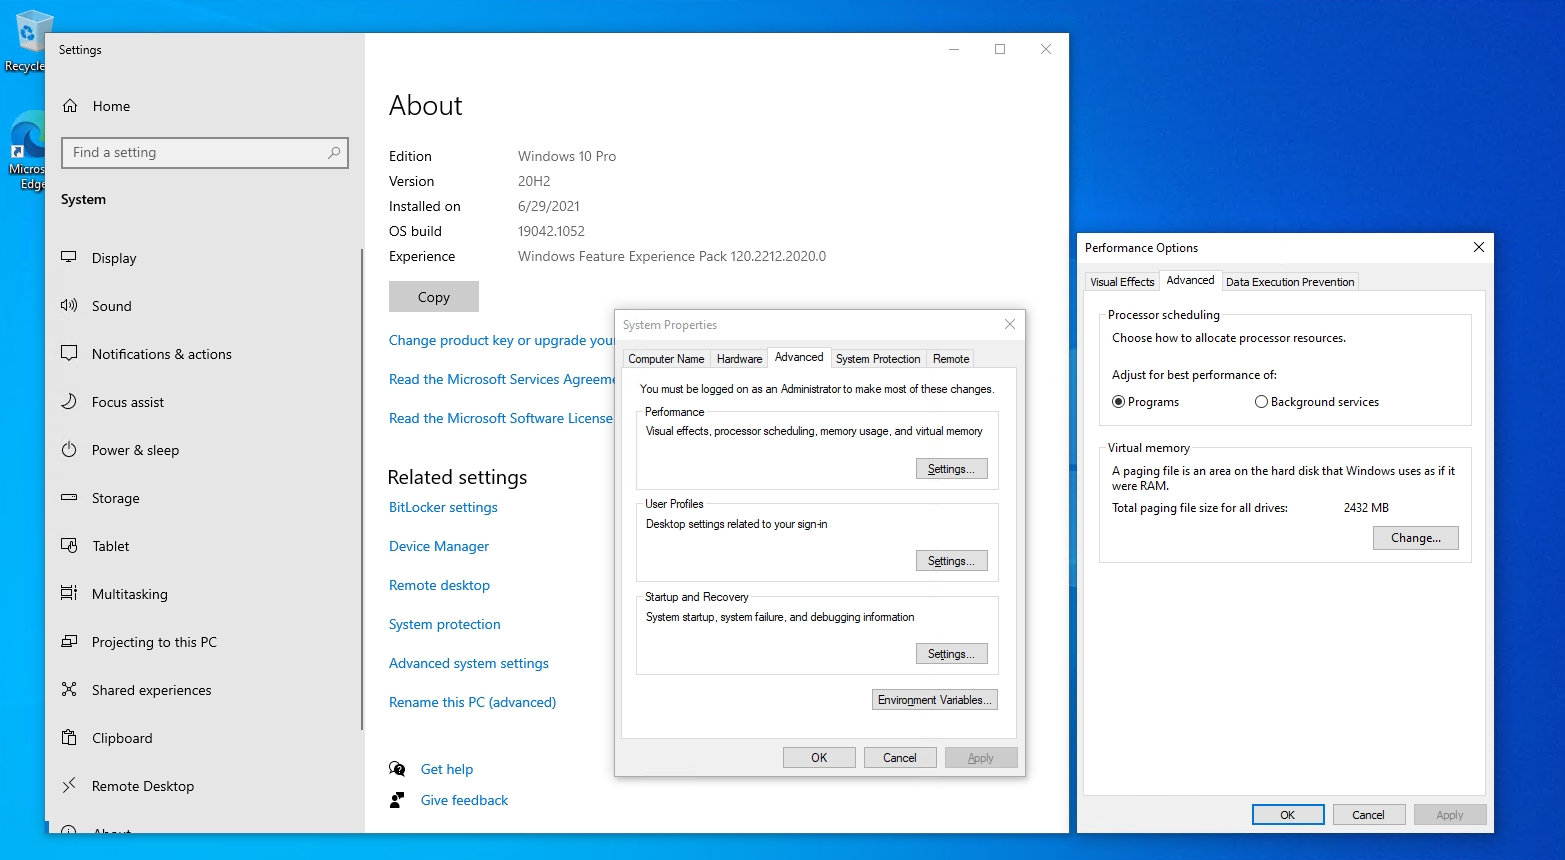
Task: Click the search magnifier in Find a setting
Action: click(x=334, y=152)
